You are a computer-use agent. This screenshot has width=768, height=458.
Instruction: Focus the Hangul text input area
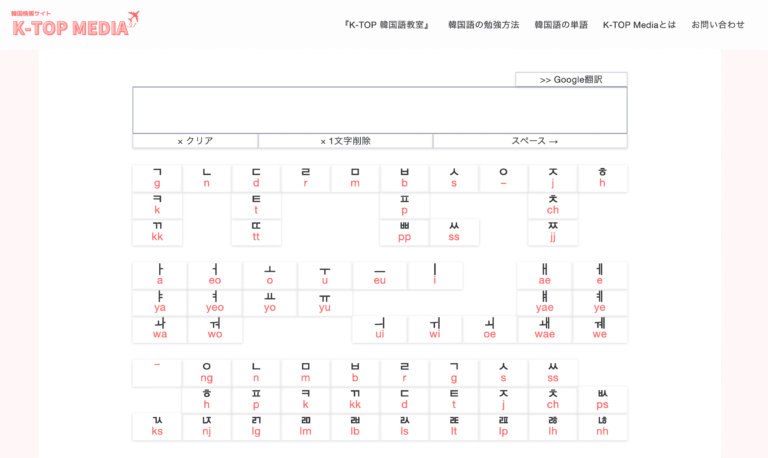(380, 110)
